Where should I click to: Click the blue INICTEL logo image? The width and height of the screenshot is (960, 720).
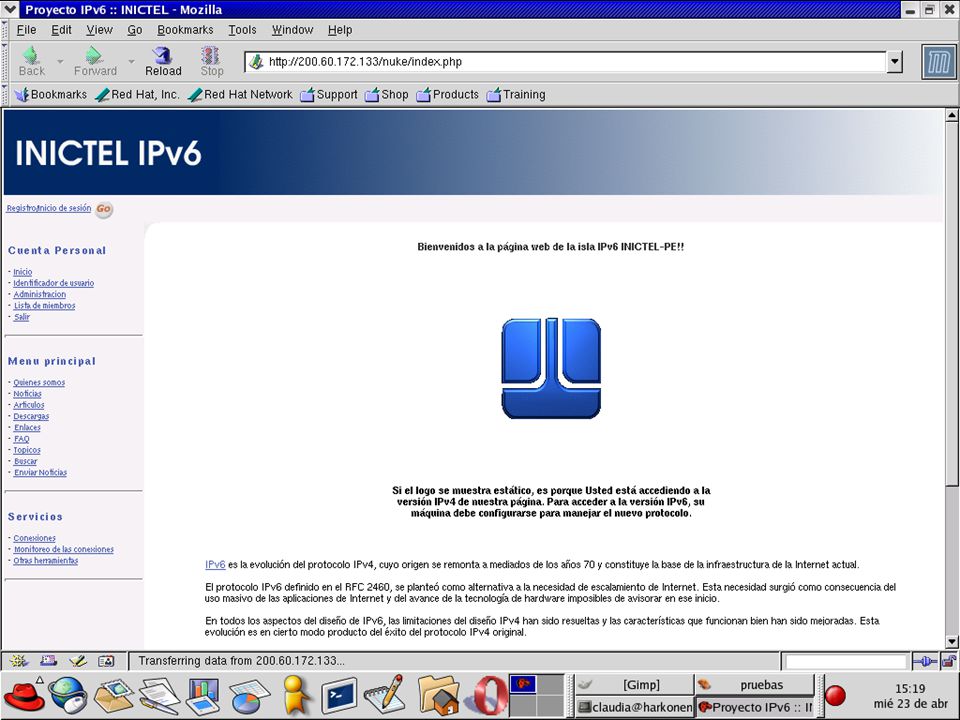click(x=551, y=369)
